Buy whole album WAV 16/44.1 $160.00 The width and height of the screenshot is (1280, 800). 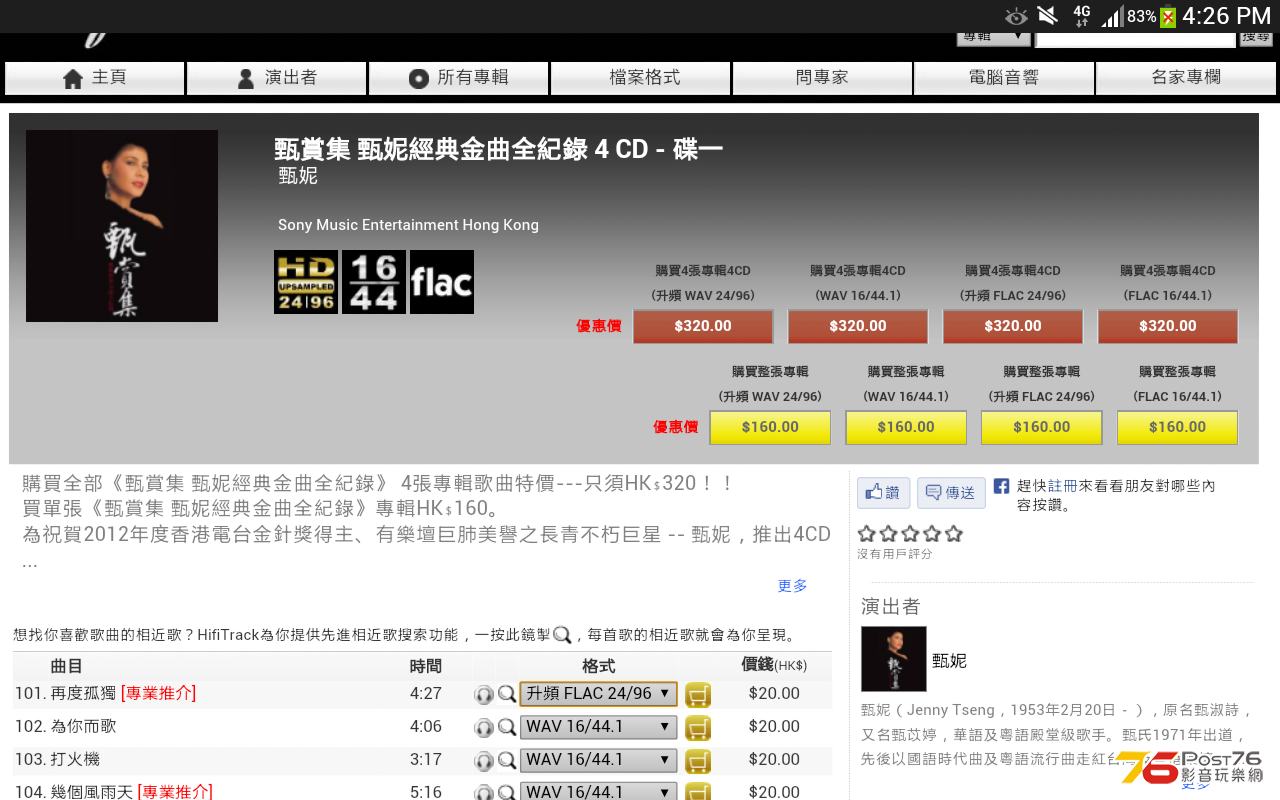point(906,427)
